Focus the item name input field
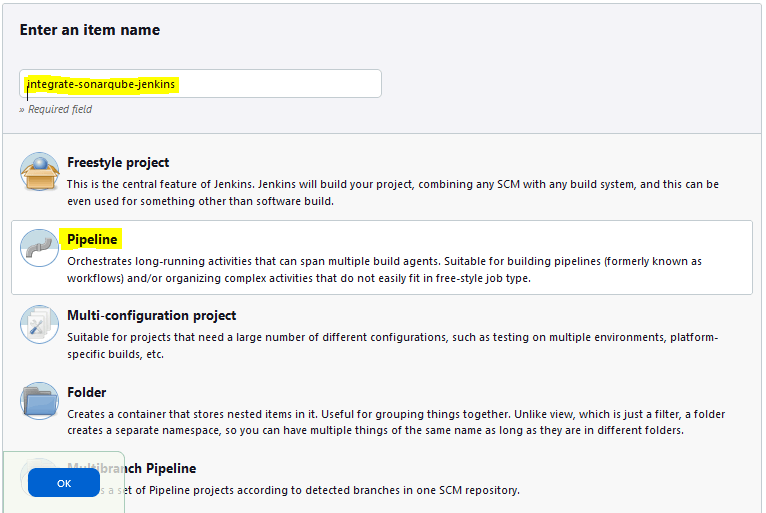The height and width of the screenshot is (513, 766). (200, 84)
